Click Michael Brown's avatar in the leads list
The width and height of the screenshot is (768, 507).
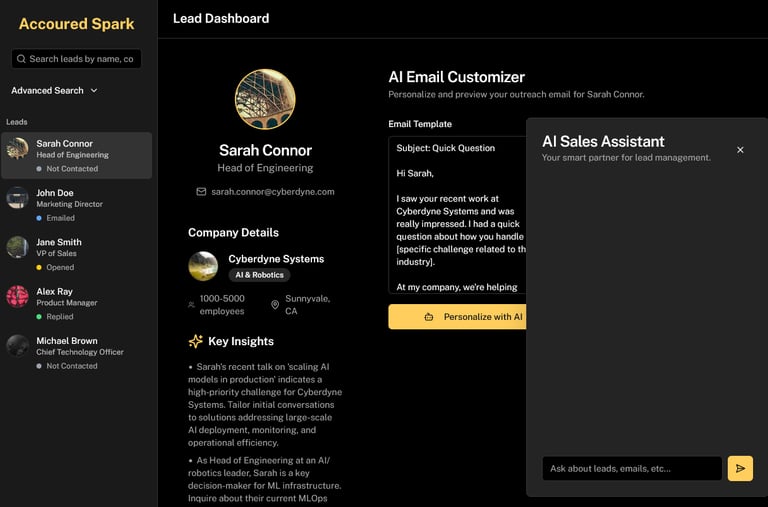click(18, 346)
